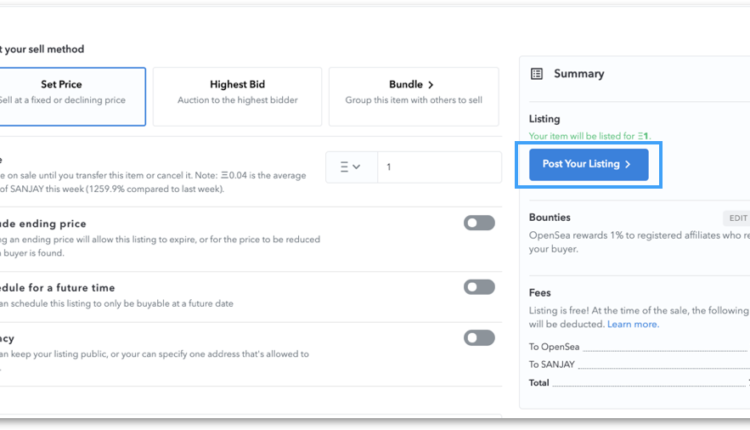Click EDIT next to Bounties
The width and height of the screenshot is (750, 430).
coord(737,217)
